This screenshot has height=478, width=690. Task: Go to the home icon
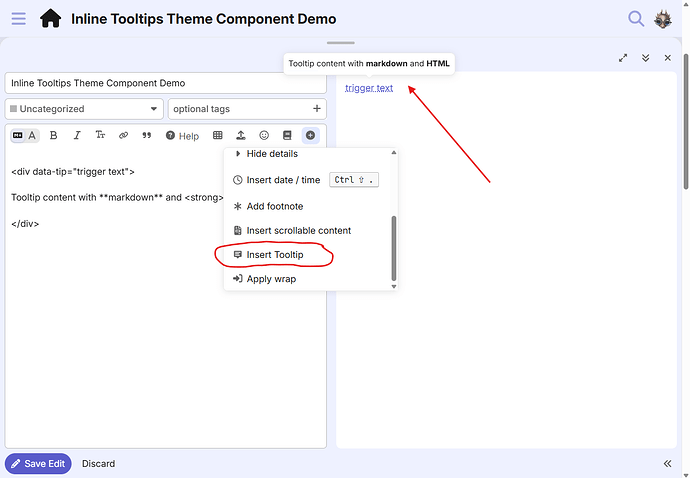(x=51, y=19)
